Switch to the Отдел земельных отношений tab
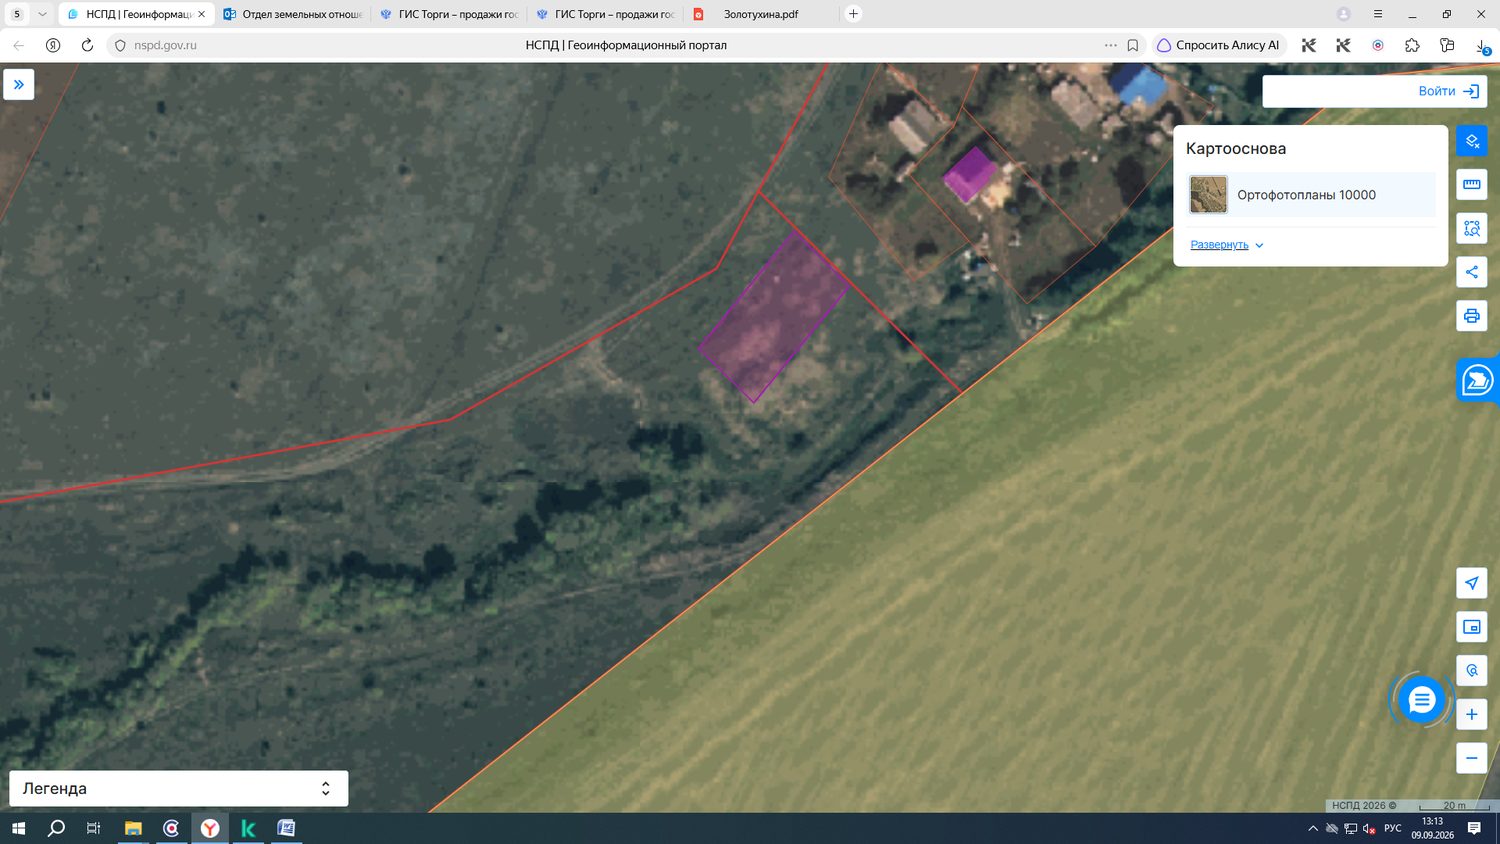This screenshot has height=844, width=1500. [x=293, y=14]
